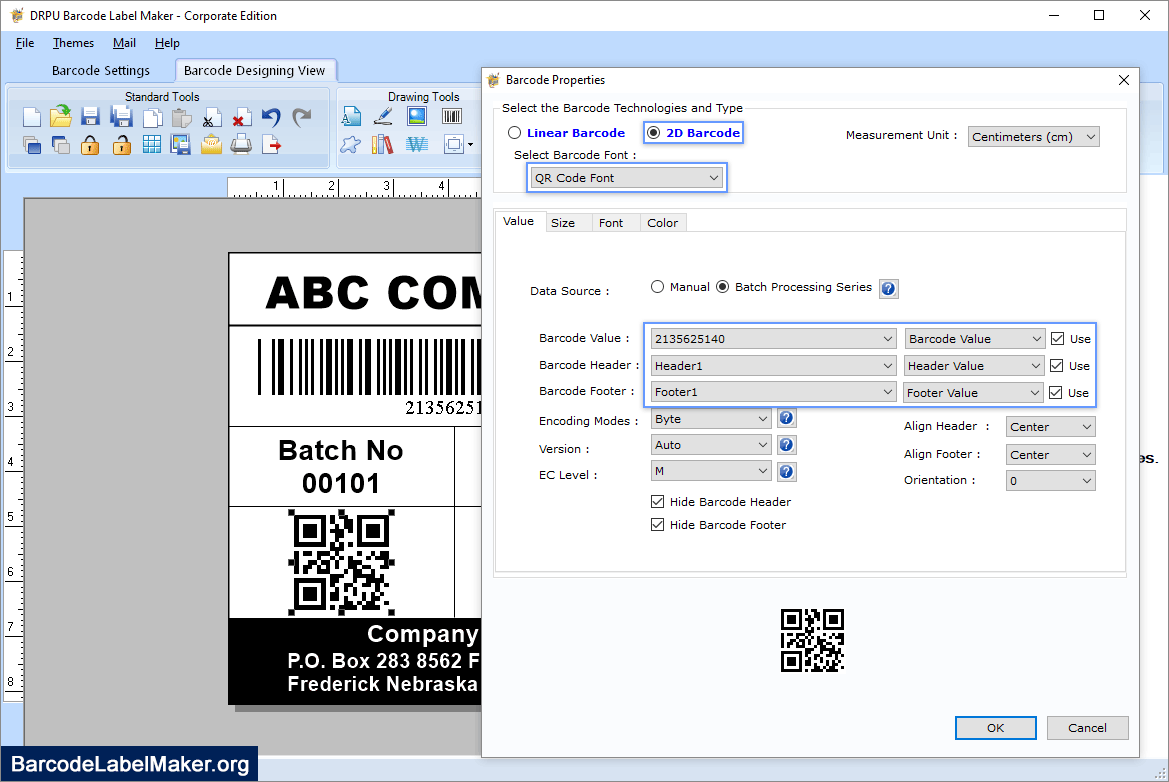Open the Align Footer Center dropdown

pyautogui.click(x=1050, y=455)
